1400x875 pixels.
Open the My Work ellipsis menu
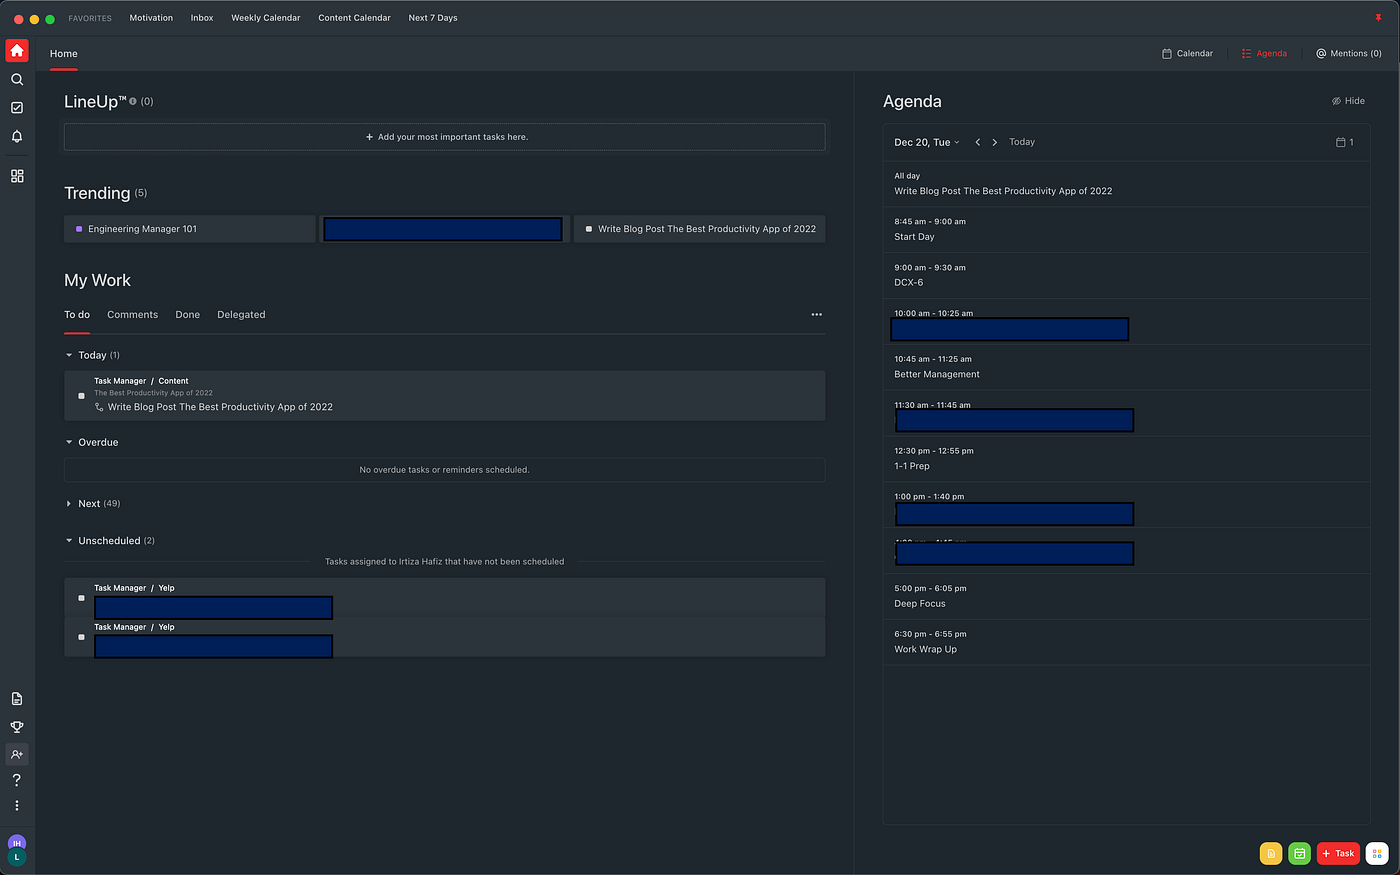coord(816,315)
